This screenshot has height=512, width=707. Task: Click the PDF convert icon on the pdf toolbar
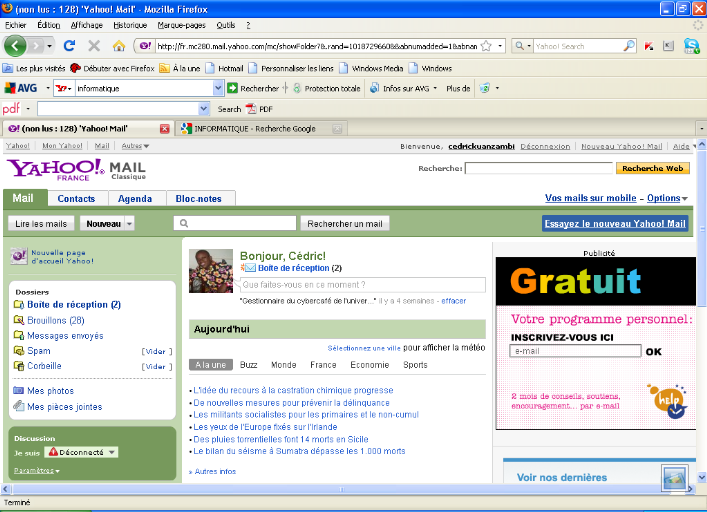[x=251, y=109]
